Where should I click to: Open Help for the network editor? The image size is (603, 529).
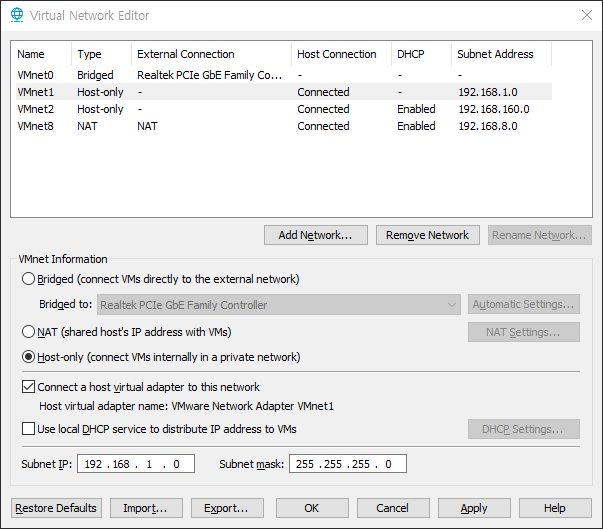coord(555,508)
